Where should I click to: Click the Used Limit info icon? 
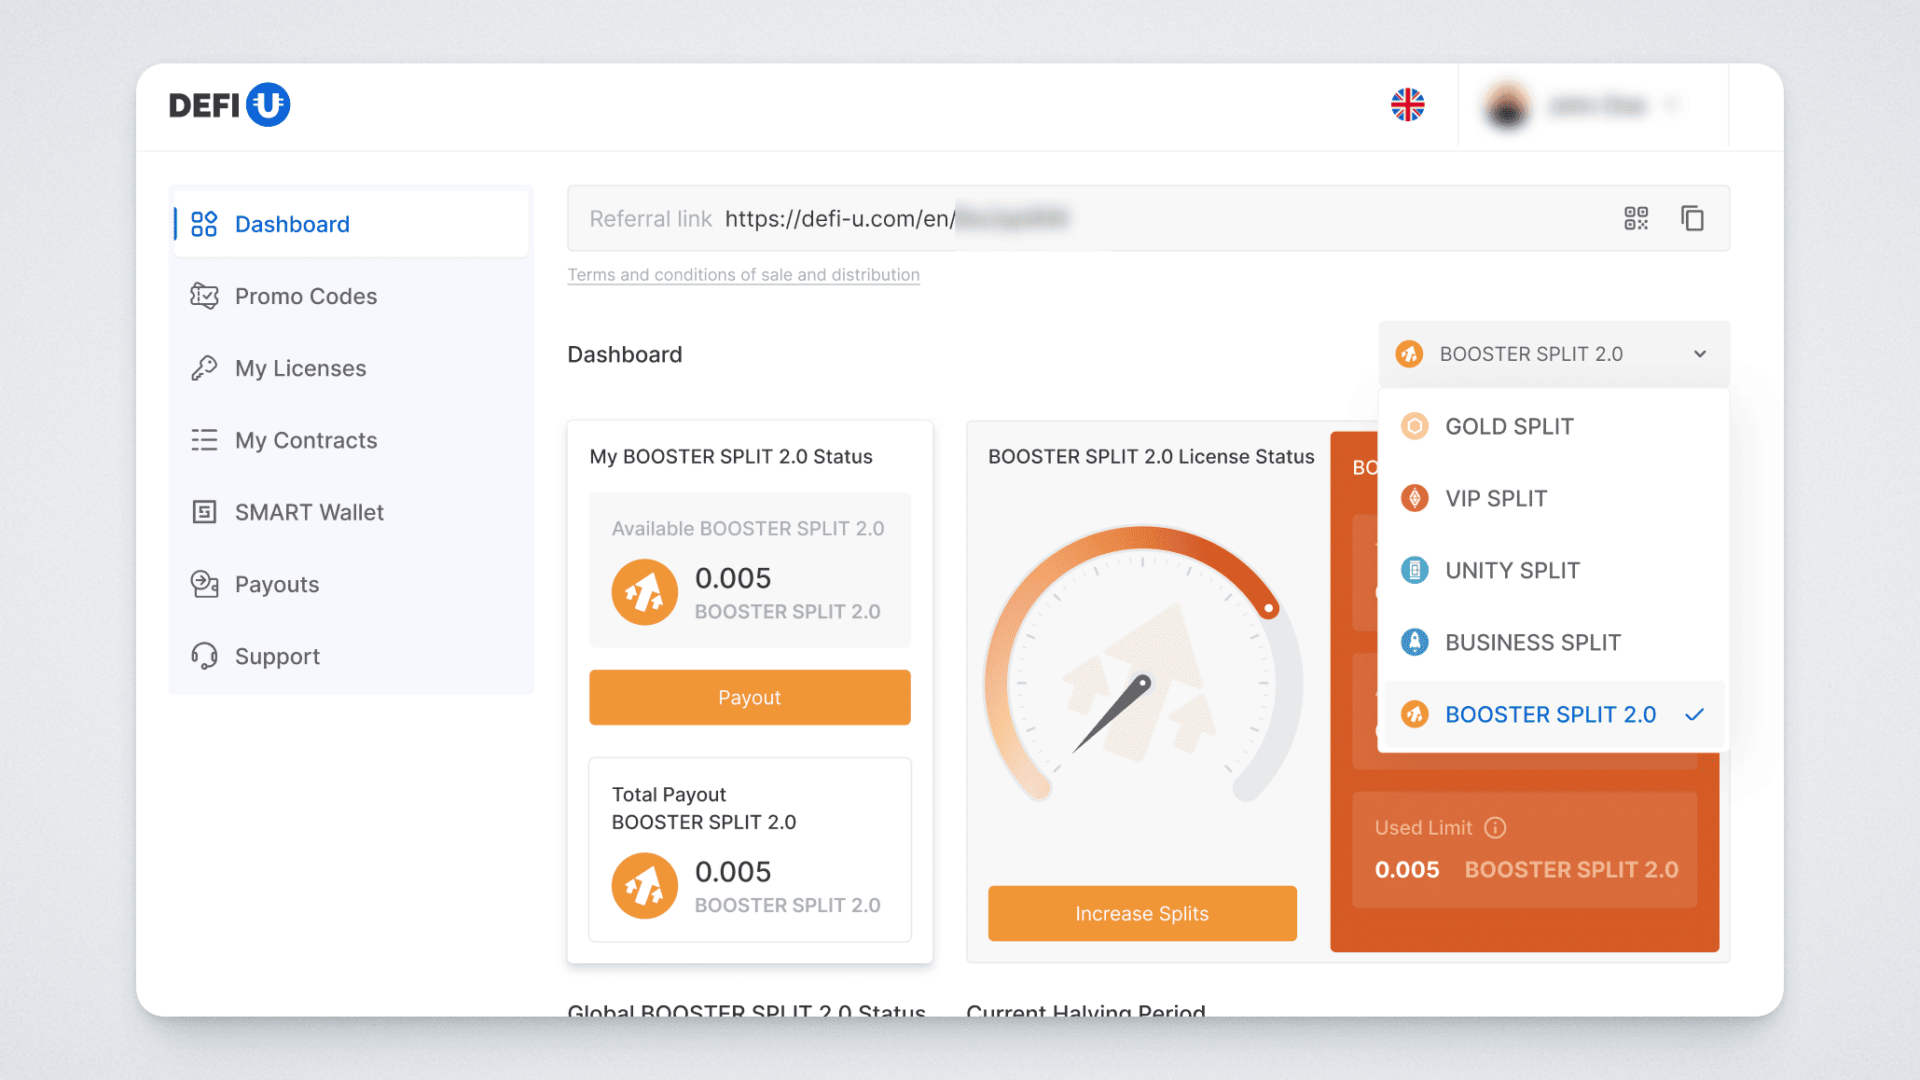(1495, 828)
